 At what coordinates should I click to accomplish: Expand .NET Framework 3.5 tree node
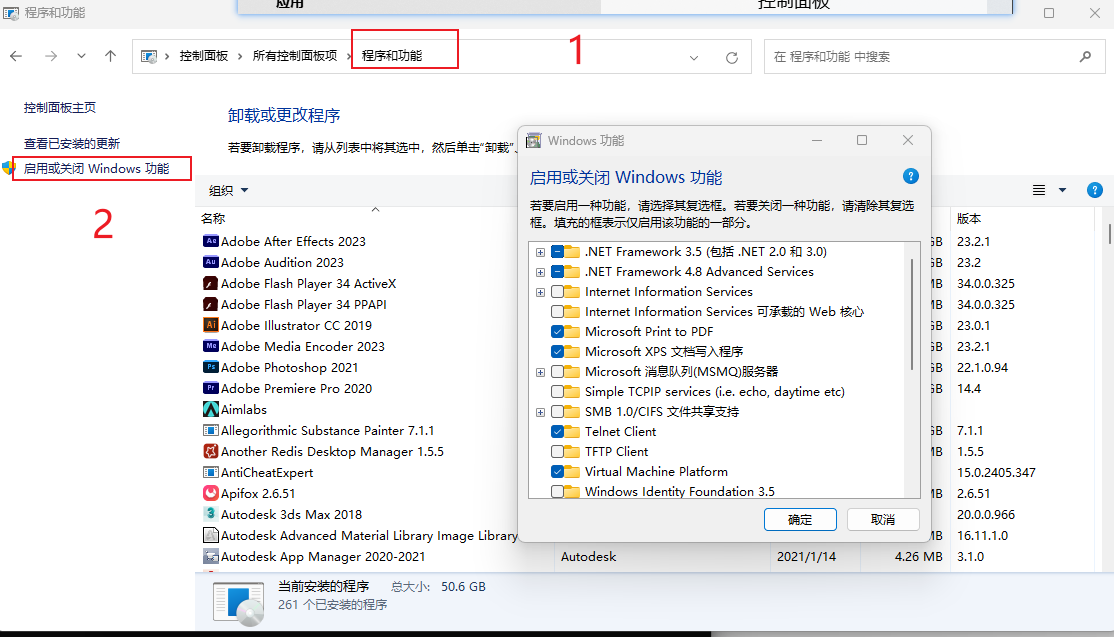(x=541, y=252)
